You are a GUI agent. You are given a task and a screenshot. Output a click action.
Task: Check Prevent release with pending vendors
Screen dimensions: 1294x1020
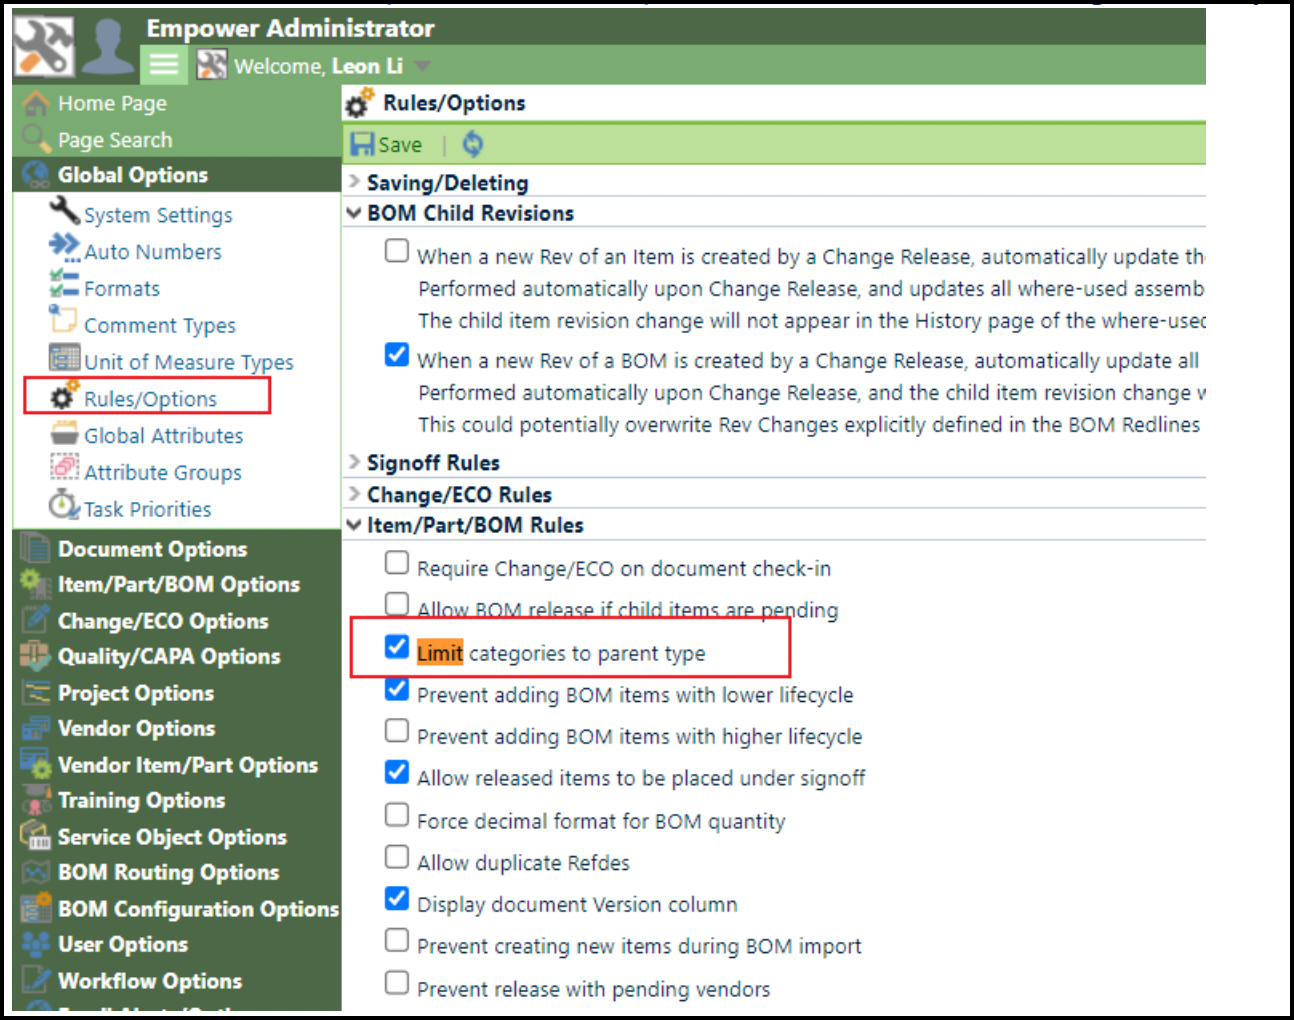coord(397,982)
